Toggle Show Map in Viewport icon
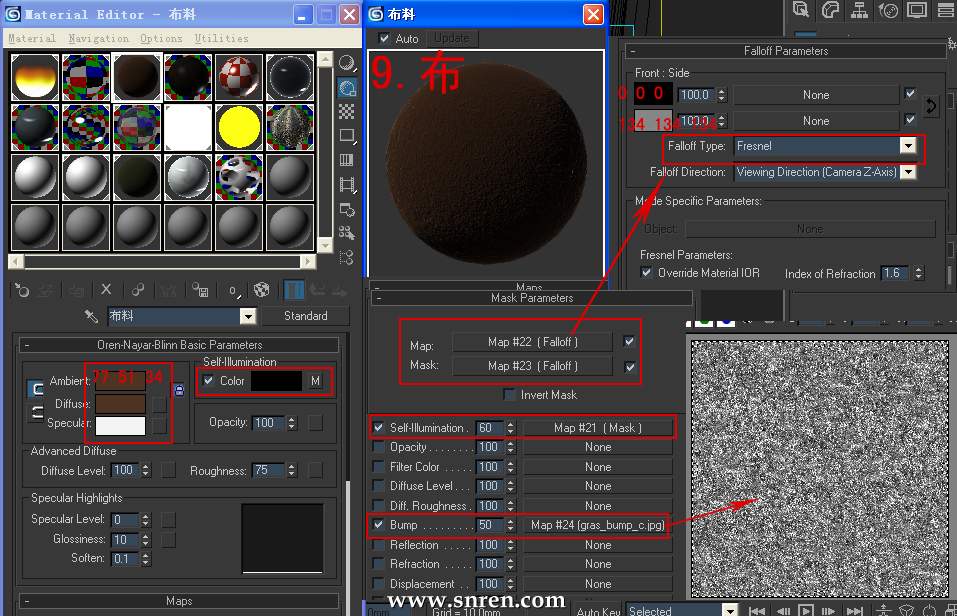 pos(262,290)
